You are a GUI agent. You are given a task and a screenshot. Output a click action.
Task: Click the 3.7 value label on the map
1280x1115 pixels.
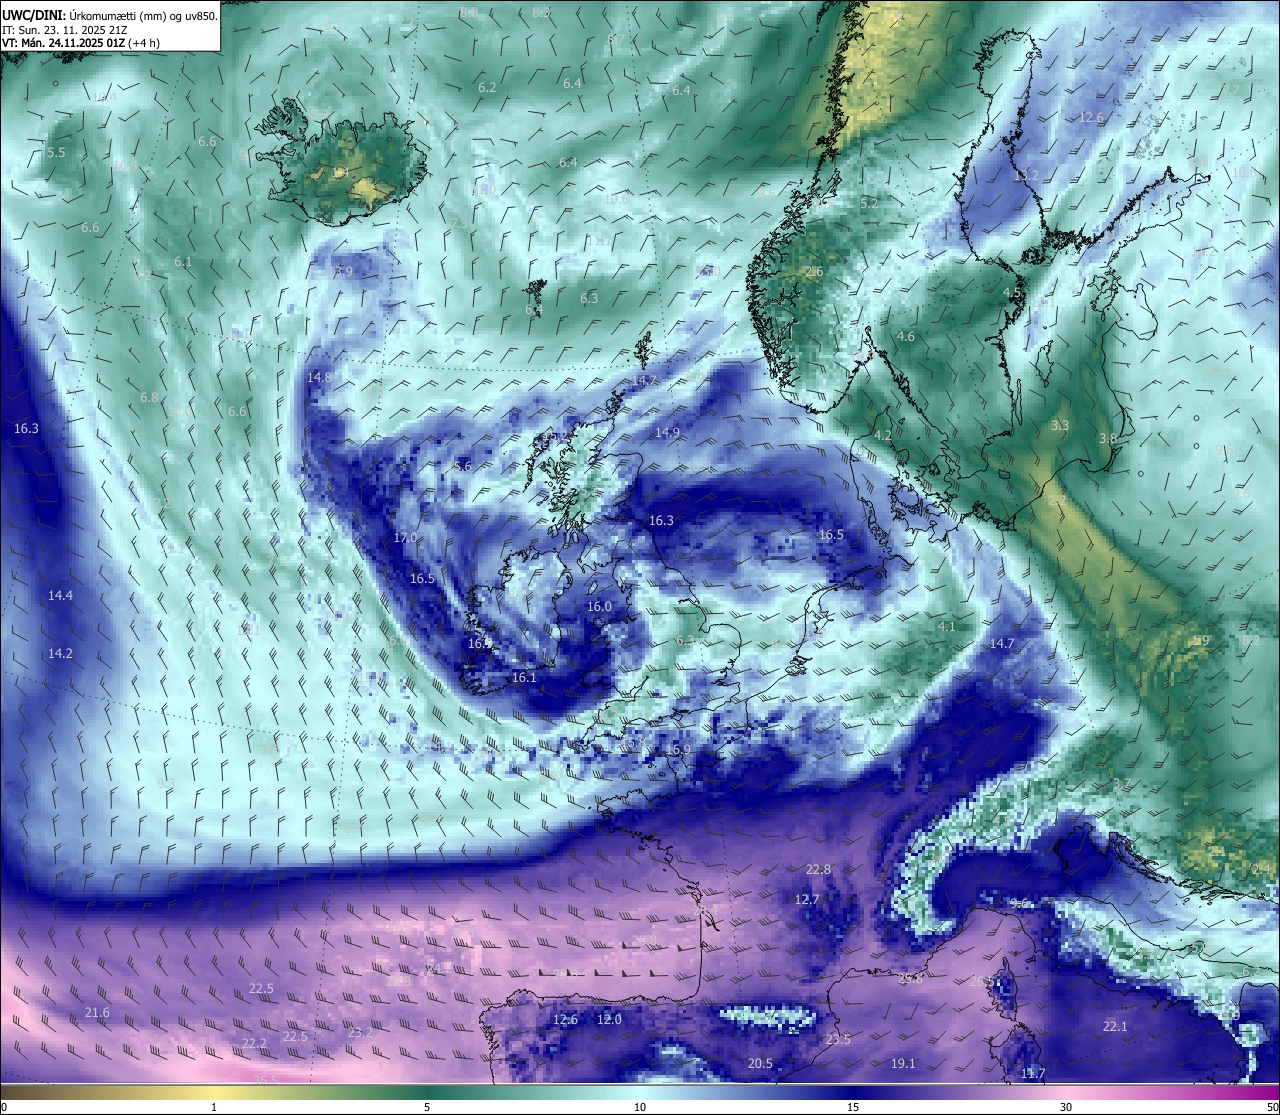point(1121,783)
